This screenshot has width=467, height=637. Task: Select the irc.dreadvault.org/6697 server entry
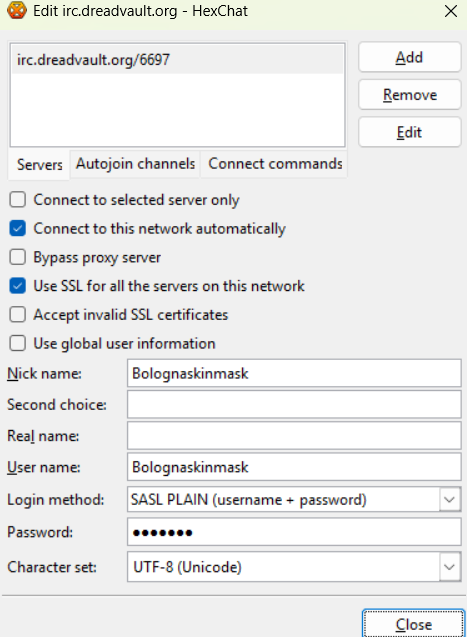pos(177,60)
